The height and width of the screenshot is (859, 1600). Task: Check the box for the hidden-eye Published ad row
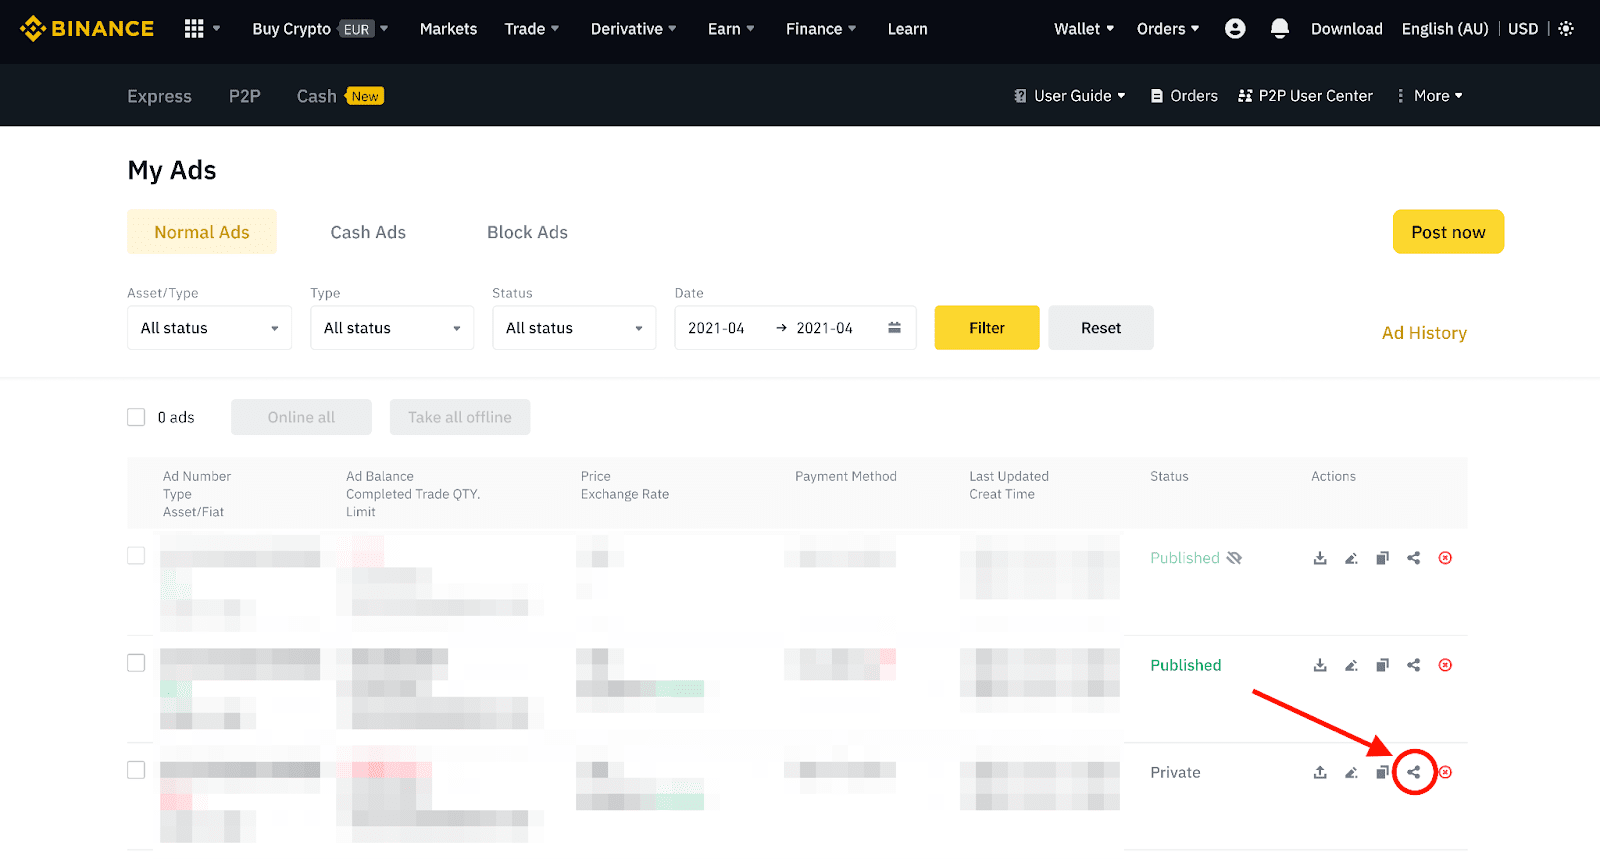point(136,555)
